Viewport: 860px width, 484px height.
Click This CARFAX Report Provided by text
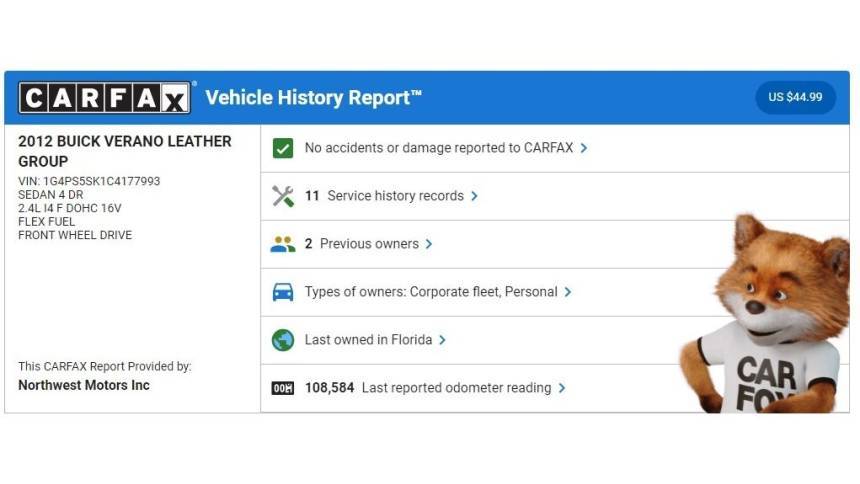coord(105,367)
